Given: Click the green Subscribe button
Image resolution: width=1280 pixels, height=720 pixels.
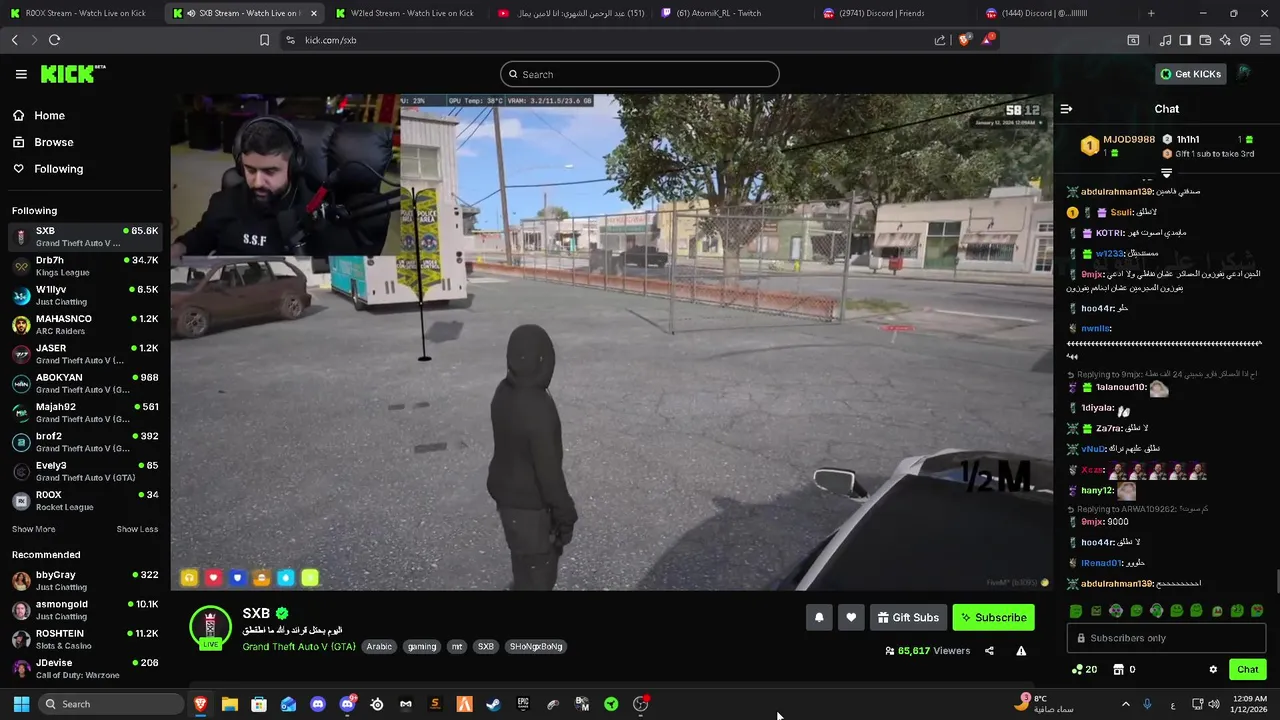Looking at the screenshot, I should (x=994, y=618).
